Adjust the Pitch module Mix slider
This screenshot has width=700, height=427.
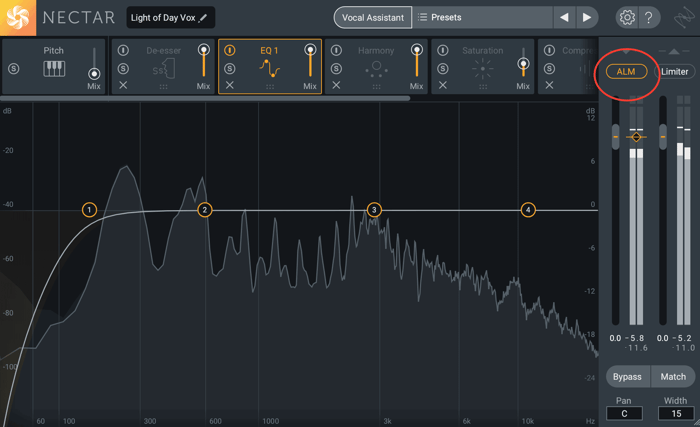tap(94, 73)
